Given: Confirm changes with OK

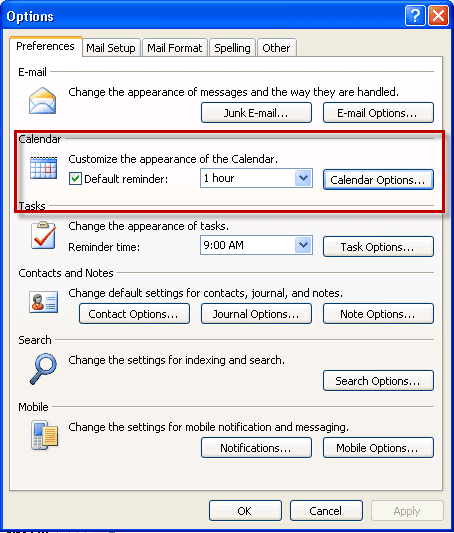Looking at the screenshot, I should point(245,511).
